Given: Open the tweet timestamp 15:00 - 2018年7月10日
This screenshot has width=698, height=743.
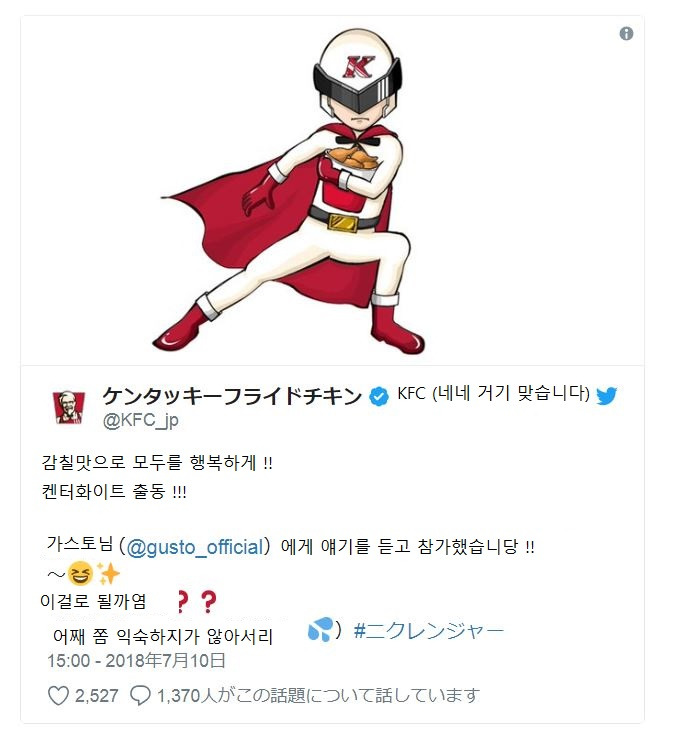Looking at the screenshot, I should pyautogui.click(x=136, y=660).
